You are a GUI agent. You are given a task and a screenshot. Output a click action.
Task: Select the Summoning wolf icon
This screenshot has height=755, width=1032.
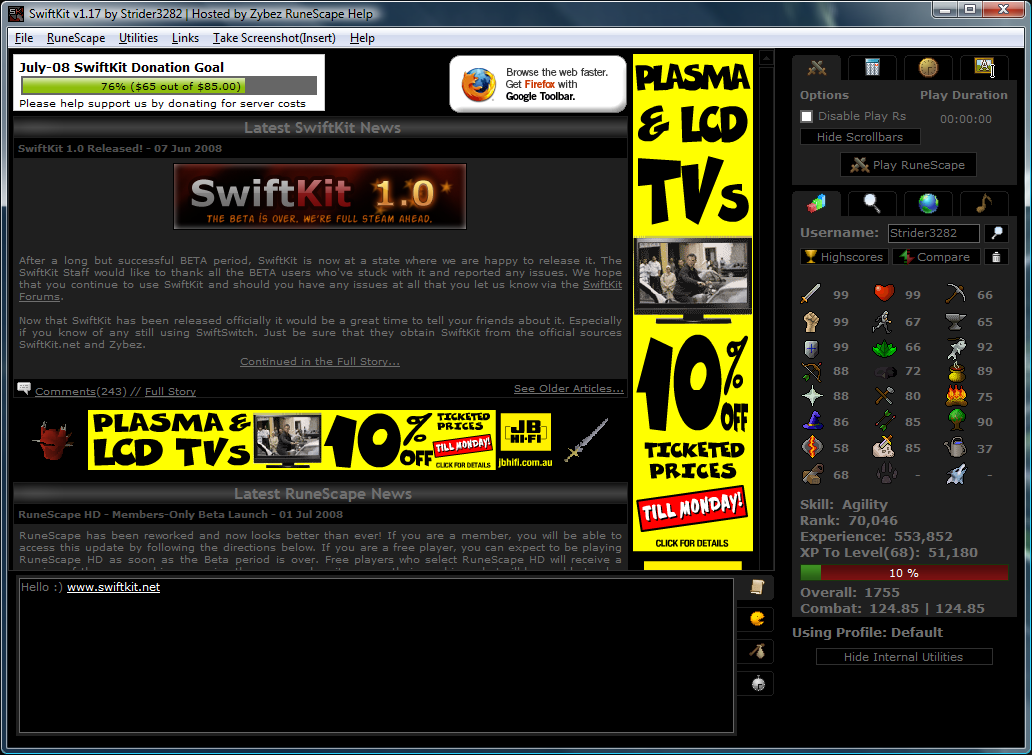coord(956,474)
